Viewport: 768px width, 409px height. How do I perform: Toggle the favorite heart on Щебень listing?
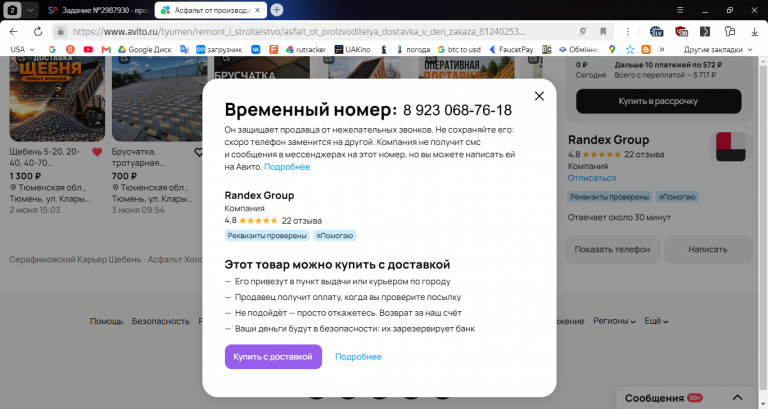(x=97, y=152)
